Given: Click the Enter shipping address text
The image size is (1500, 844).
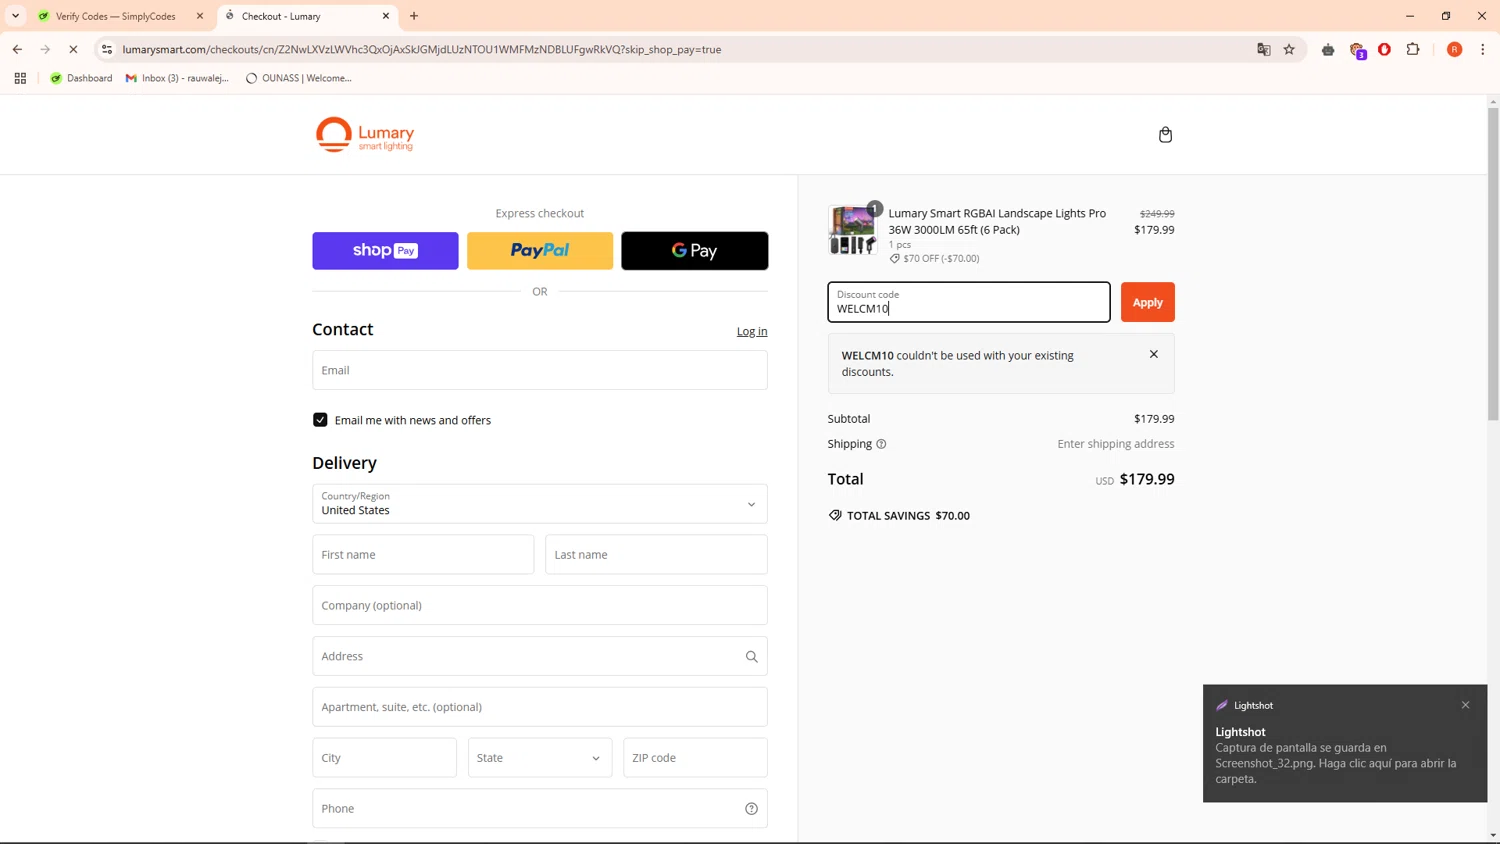Looking at the screenshot, I should [1116, 444].
